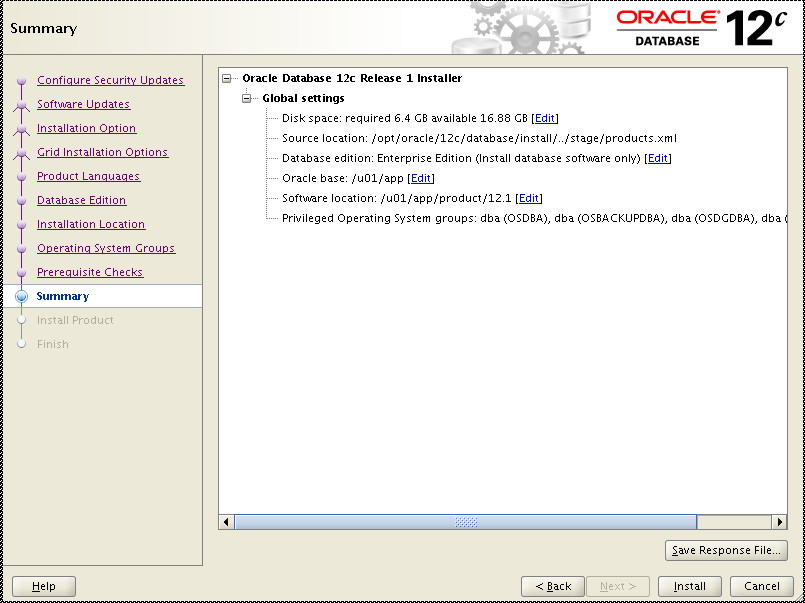This screenshot has height=603, width=805.
Task: Collapse the Oracle Database 12c Release 1 Installer node
Action: pos(226,79)
